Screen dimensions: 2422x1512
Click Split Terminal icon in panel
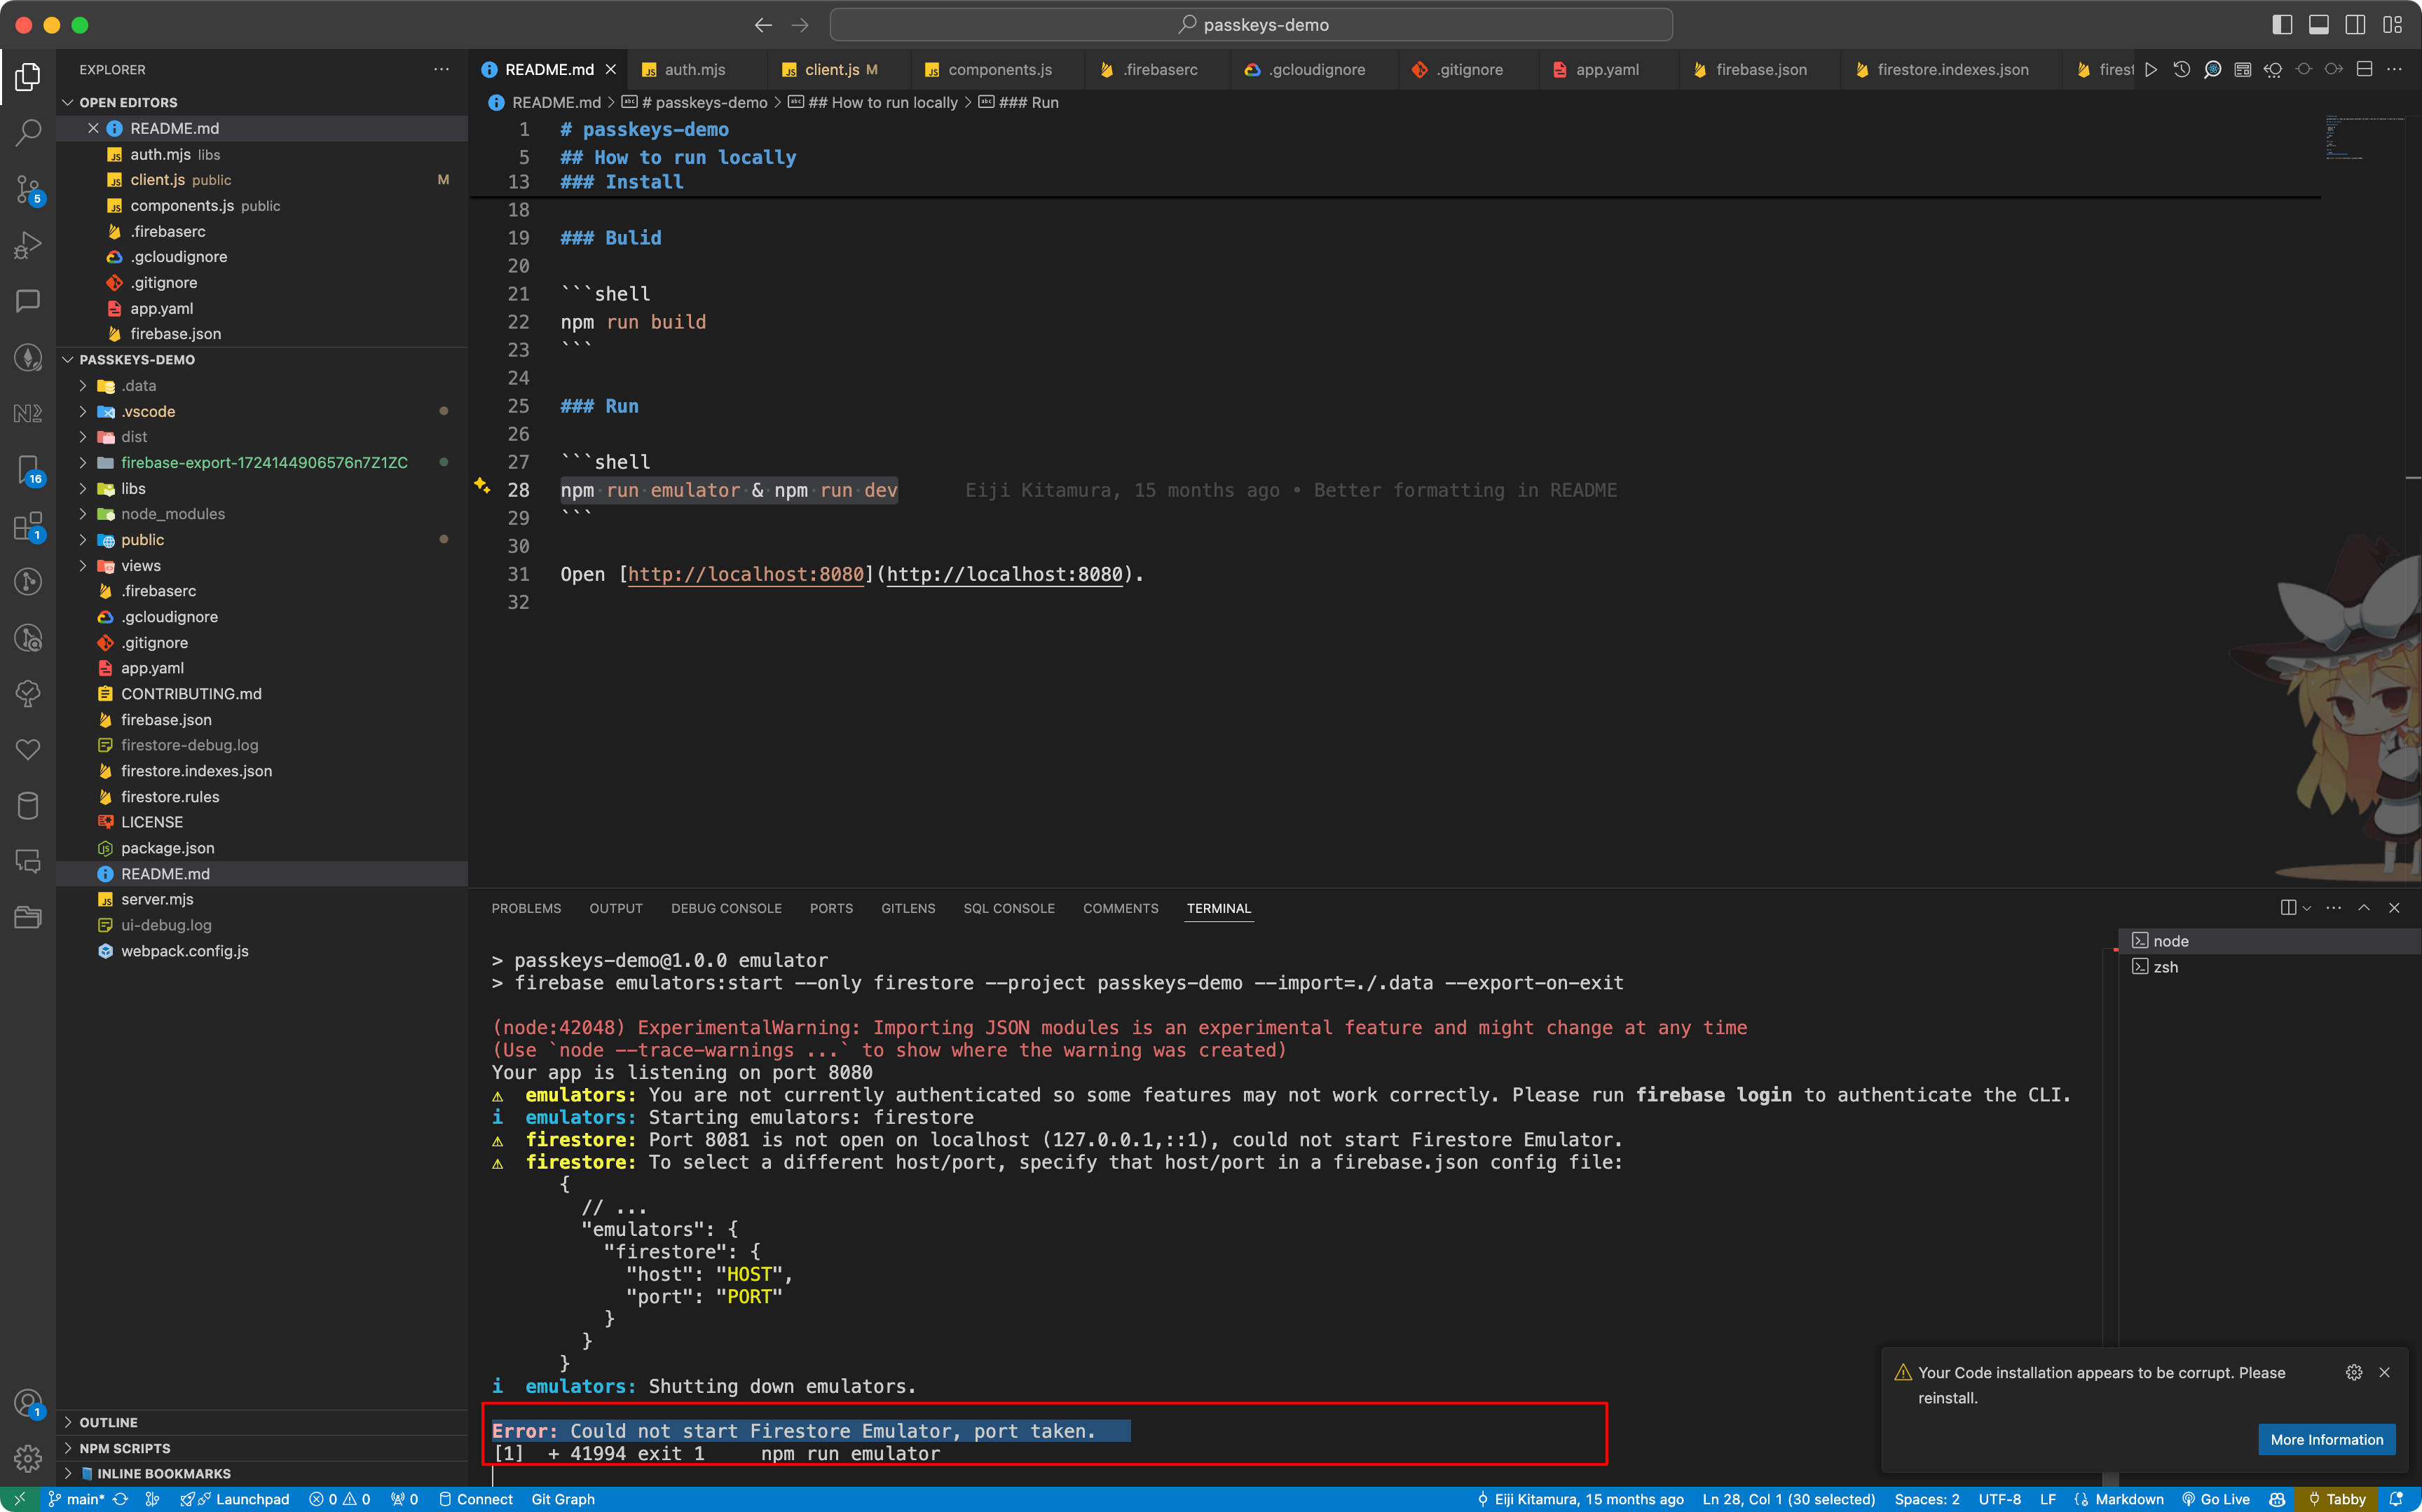[2288, 908]
